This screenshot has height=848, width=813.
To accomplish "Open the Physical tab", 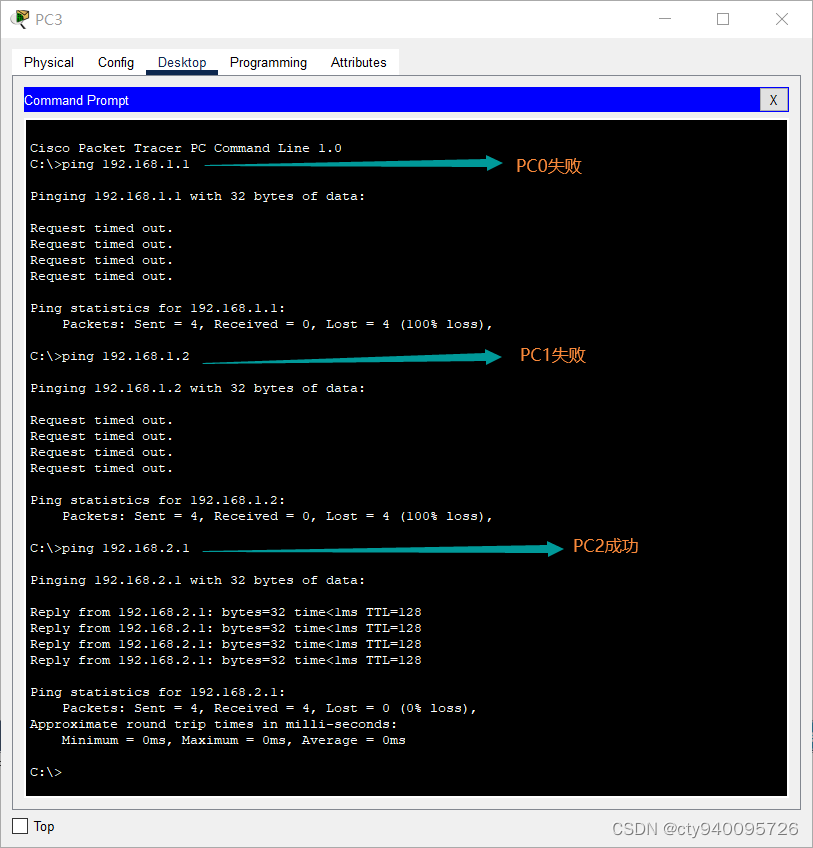I will tap(49, 63).
